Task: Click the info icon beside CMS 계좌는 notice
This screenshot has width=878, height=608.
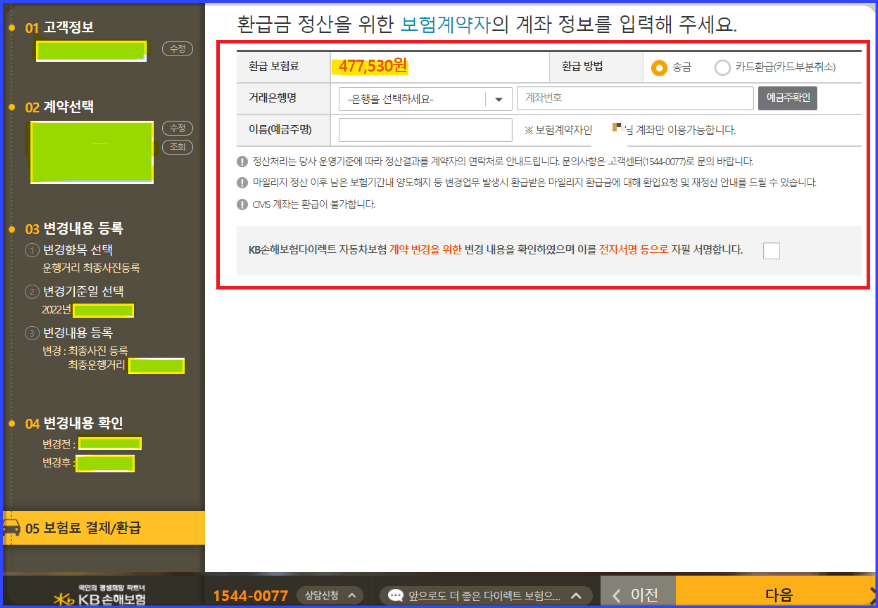Action: [242, 204]
